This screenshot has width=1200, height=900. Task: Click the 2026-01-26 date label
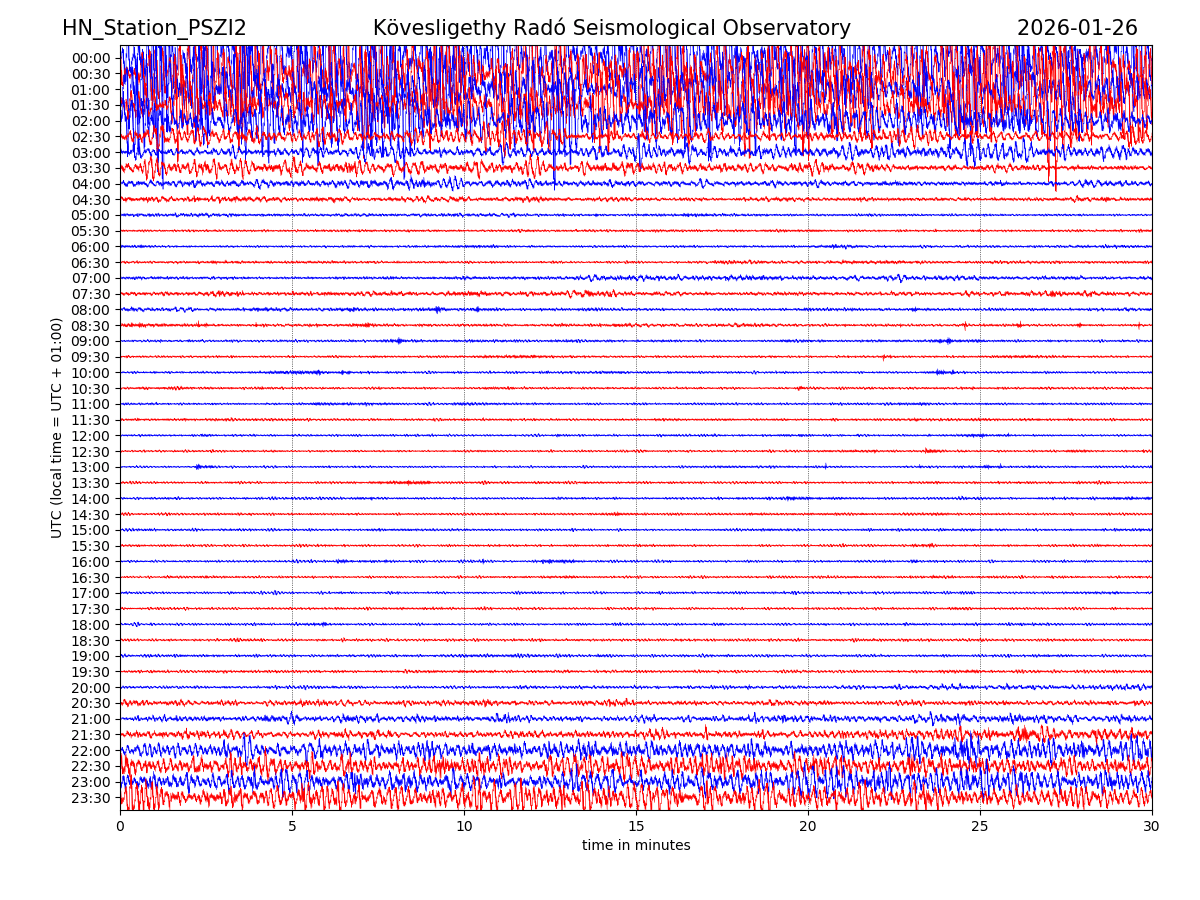point(1077,29)
